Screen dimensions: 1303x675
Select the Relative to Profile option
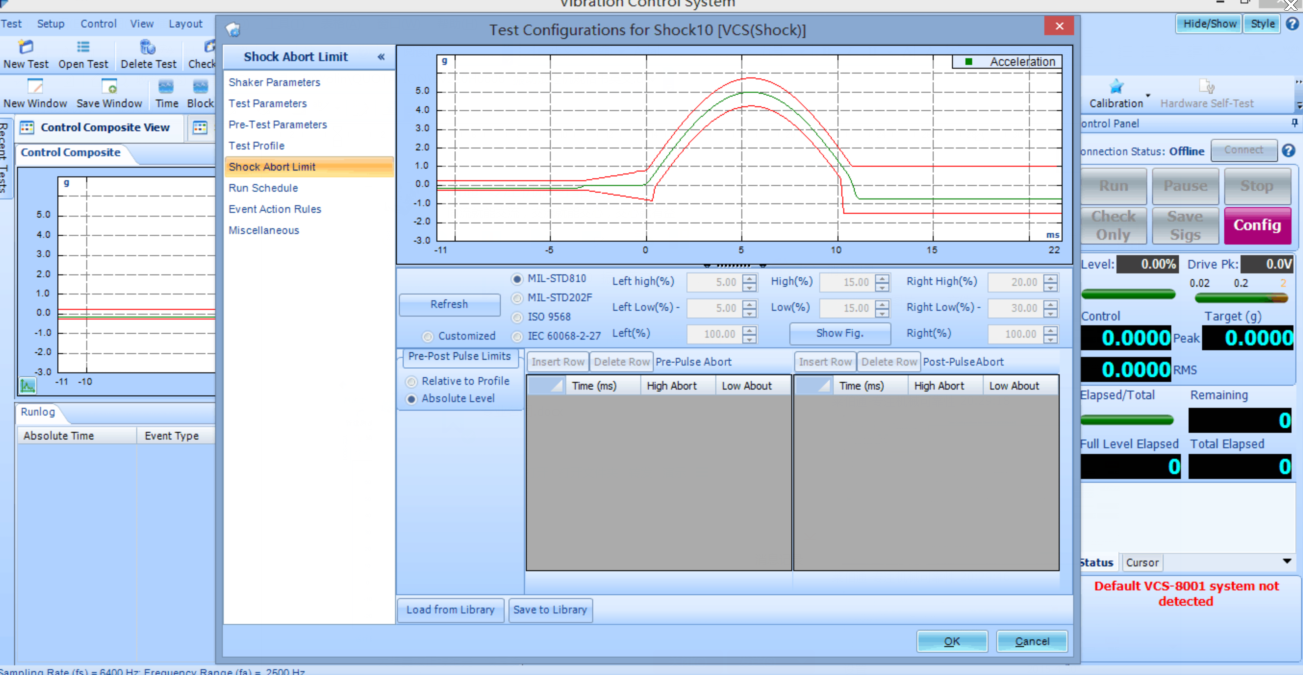(x=412, y=381)
